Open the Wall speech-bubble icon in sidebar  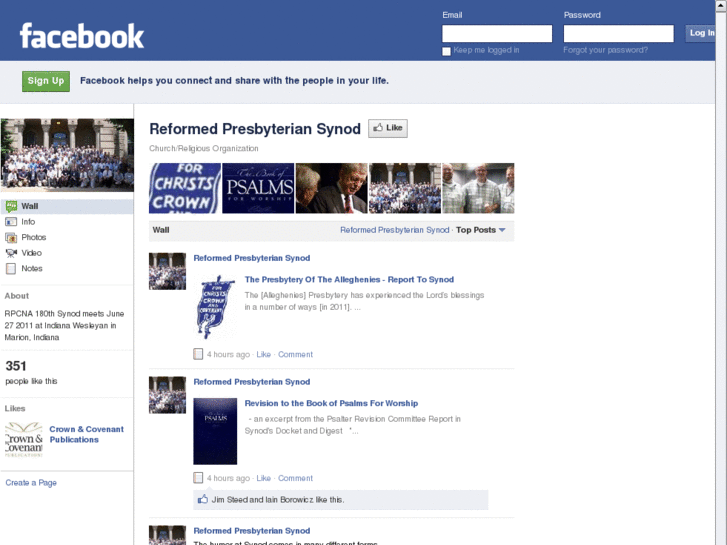(x=11, y=206)
